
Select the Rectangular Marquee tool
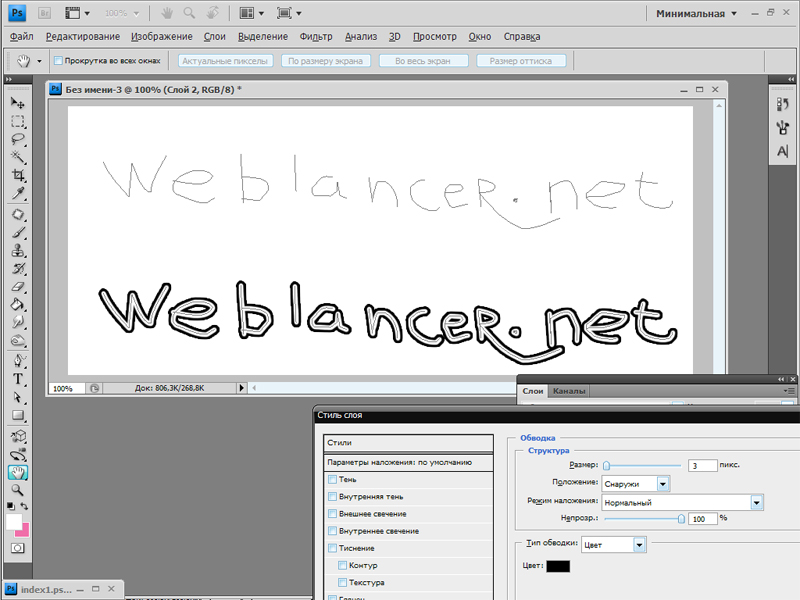(x=18, y=121)
